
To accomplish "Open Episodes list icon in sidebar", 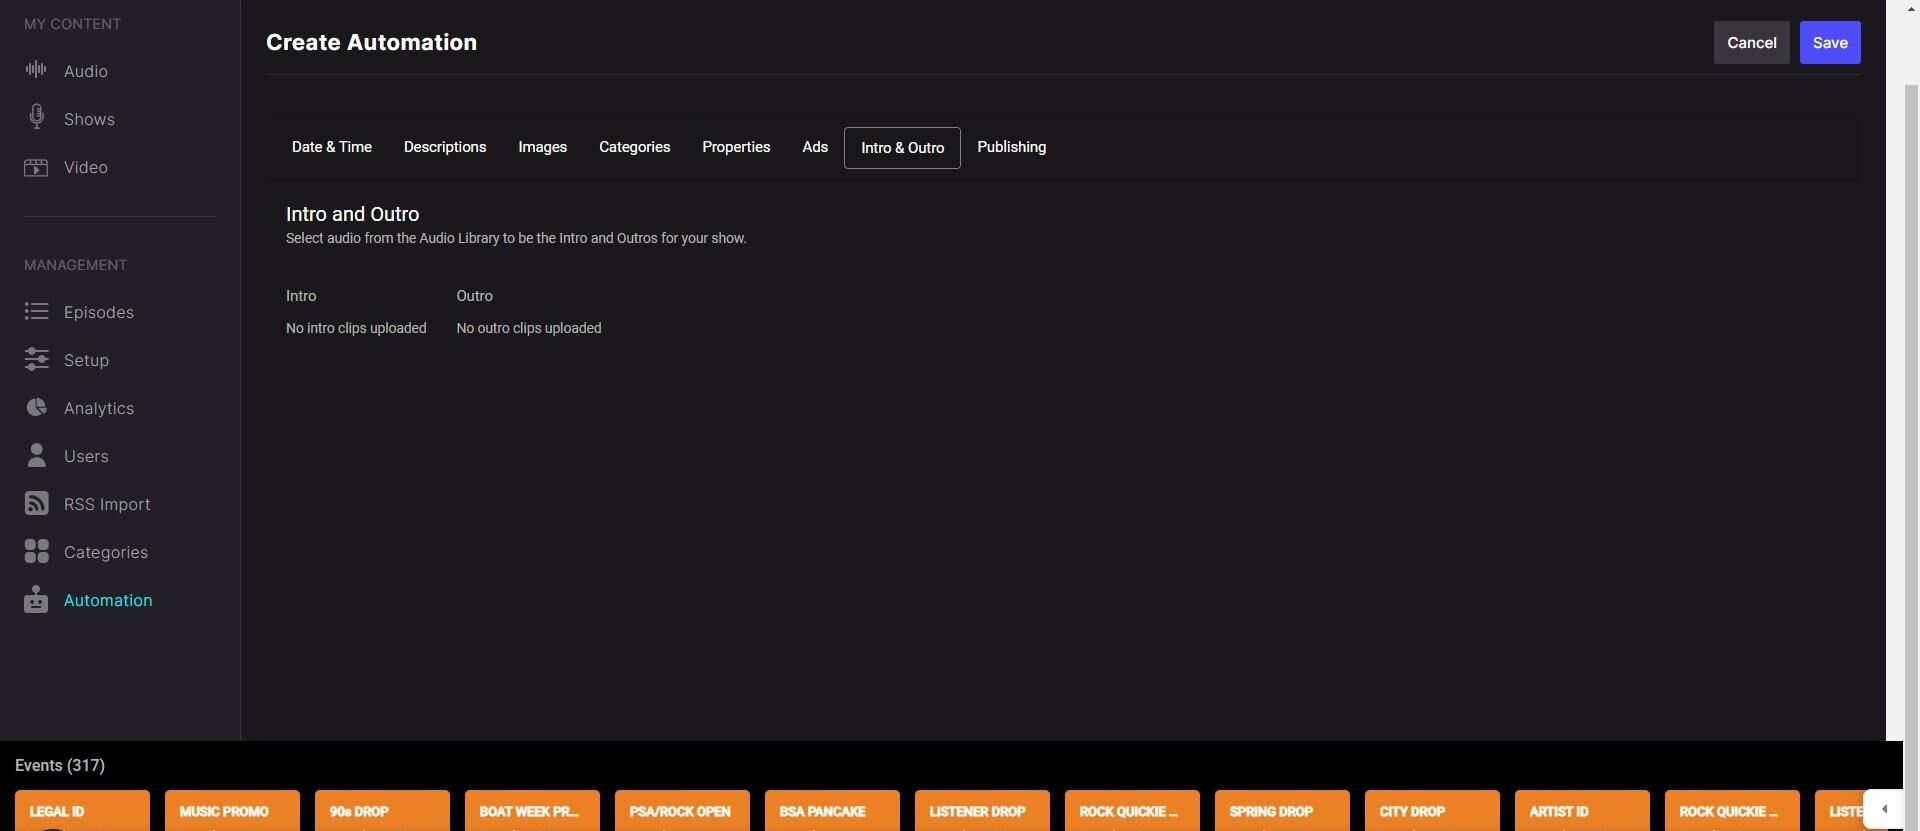I will tap(36, 312).
